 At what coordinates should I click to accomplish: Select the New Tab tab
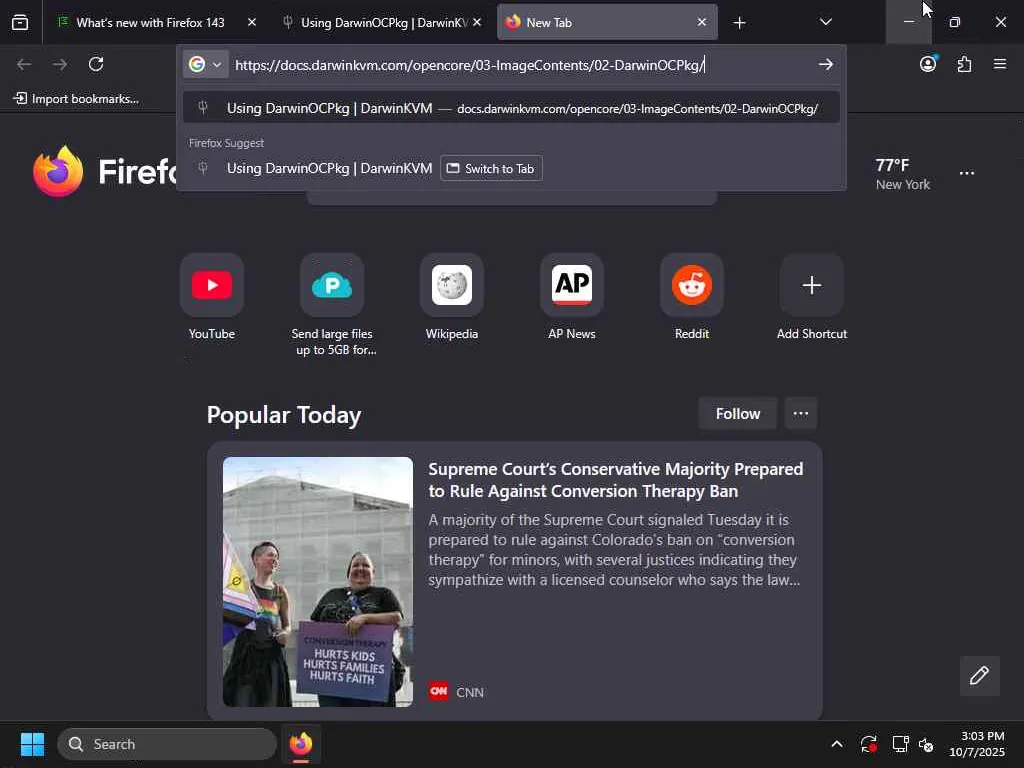pos(607,23)
